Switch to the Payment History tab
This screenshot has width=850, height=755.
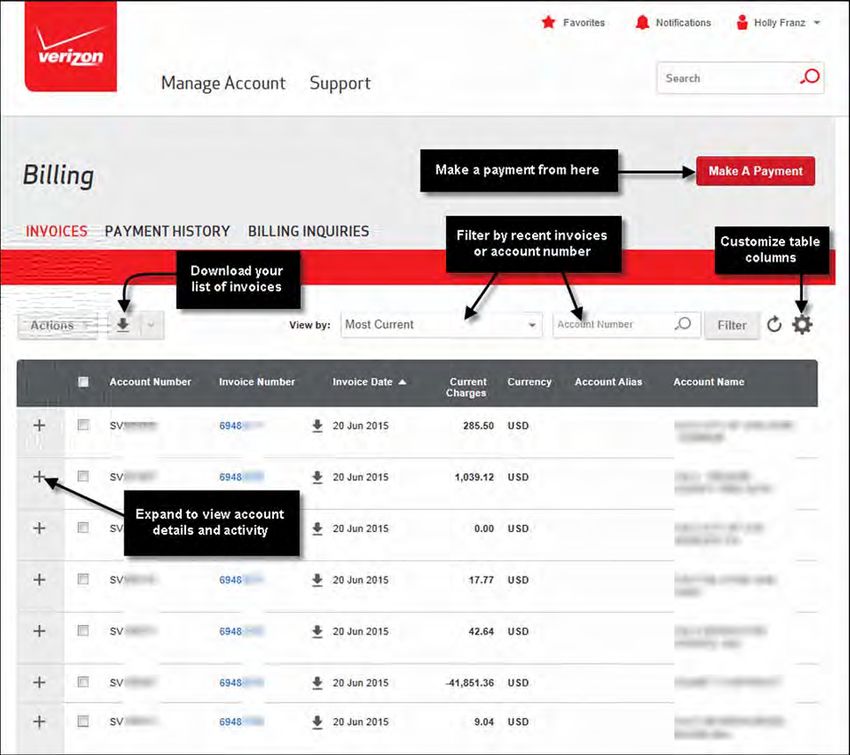(x=168, y=231)
